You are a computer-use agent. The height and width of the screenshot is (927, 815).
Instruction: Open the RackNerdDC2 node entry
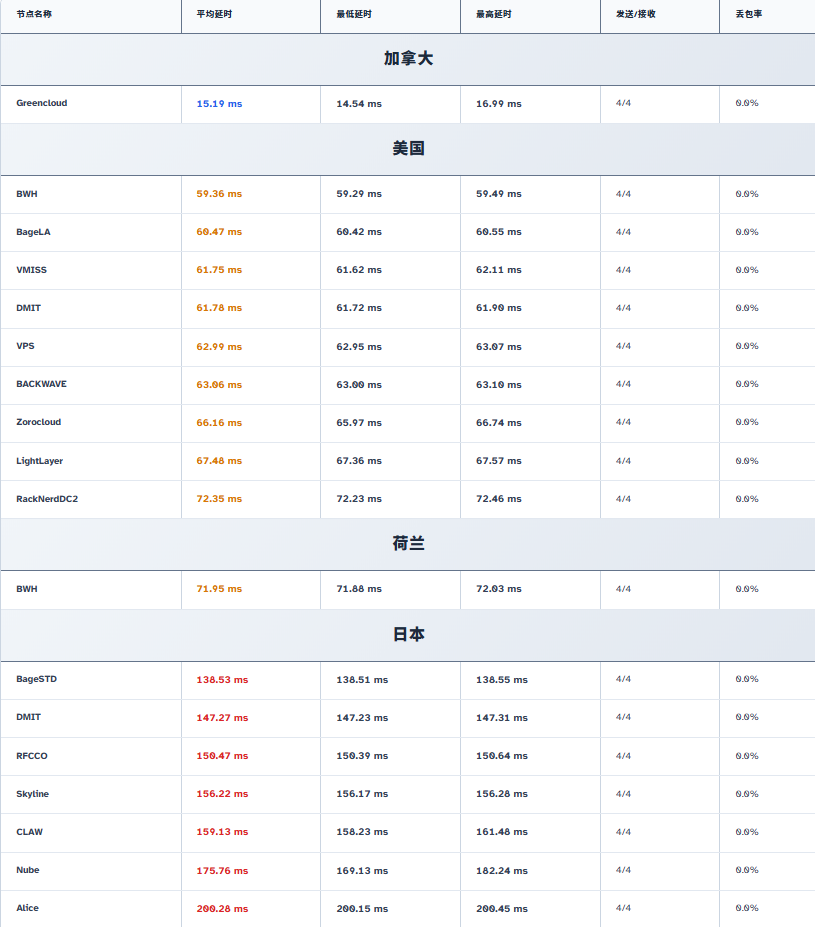(47, 499)
